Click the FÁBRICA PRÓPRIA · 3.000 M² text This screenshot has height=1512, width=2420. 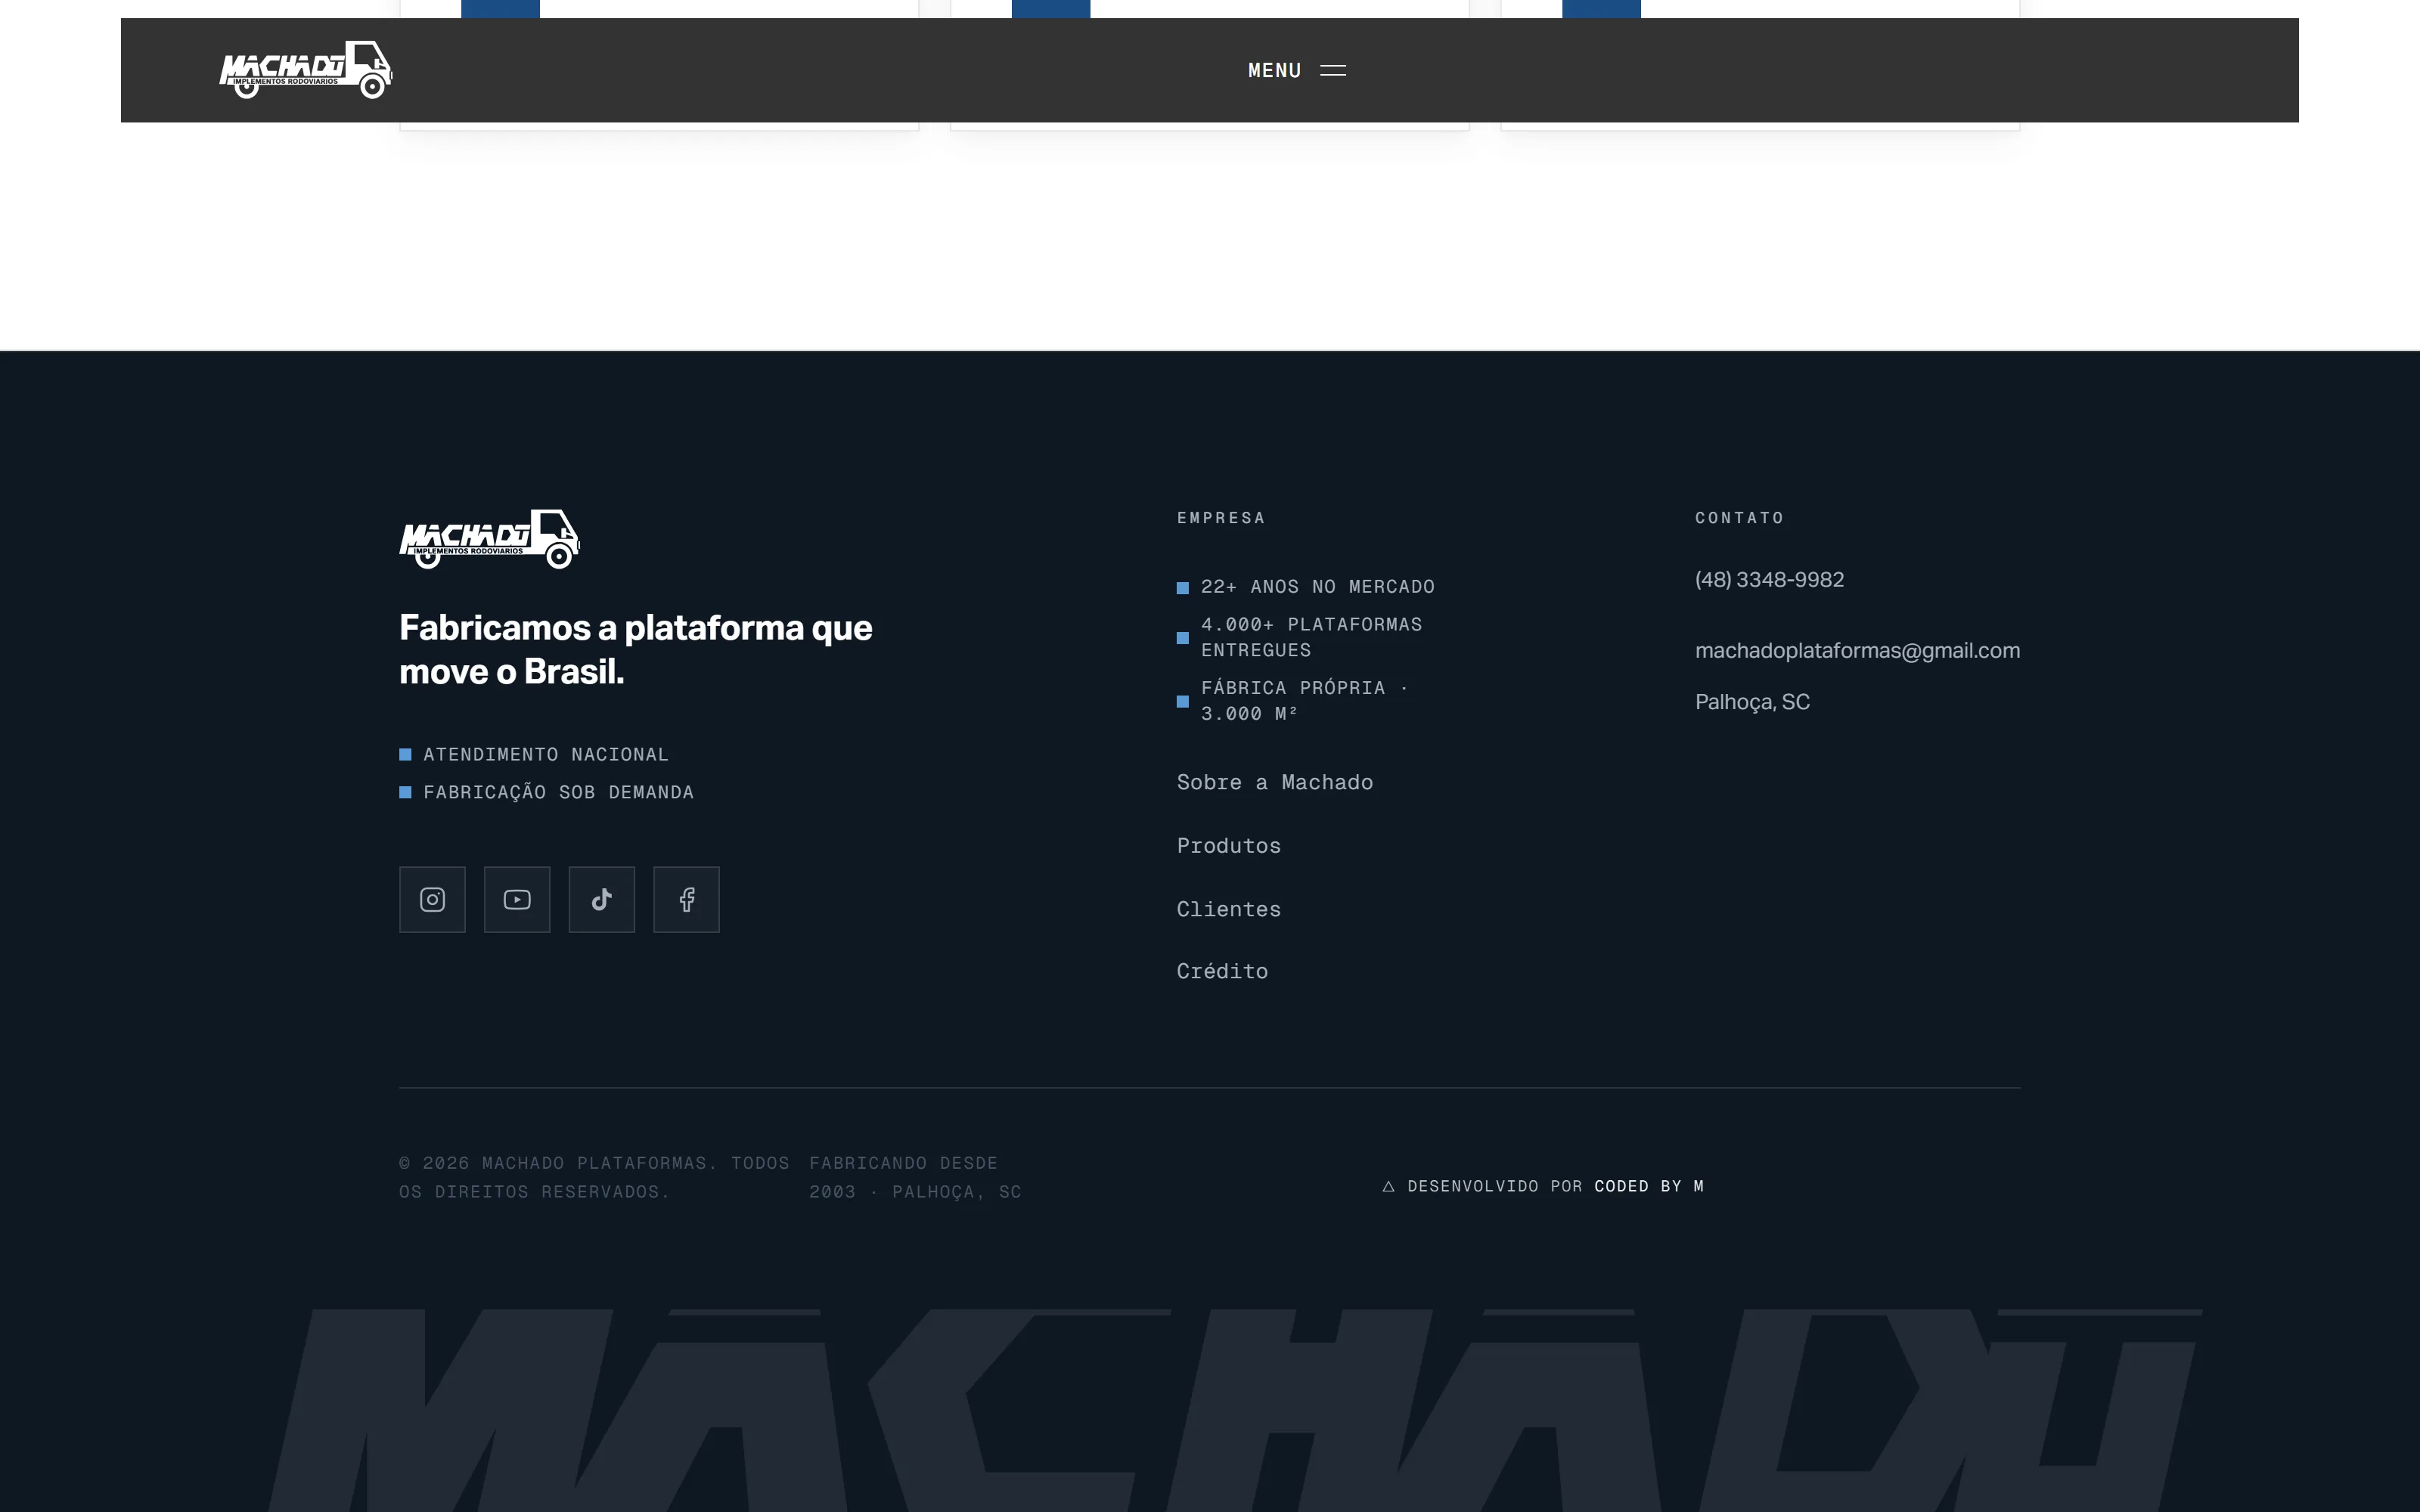pos(1305,701)
